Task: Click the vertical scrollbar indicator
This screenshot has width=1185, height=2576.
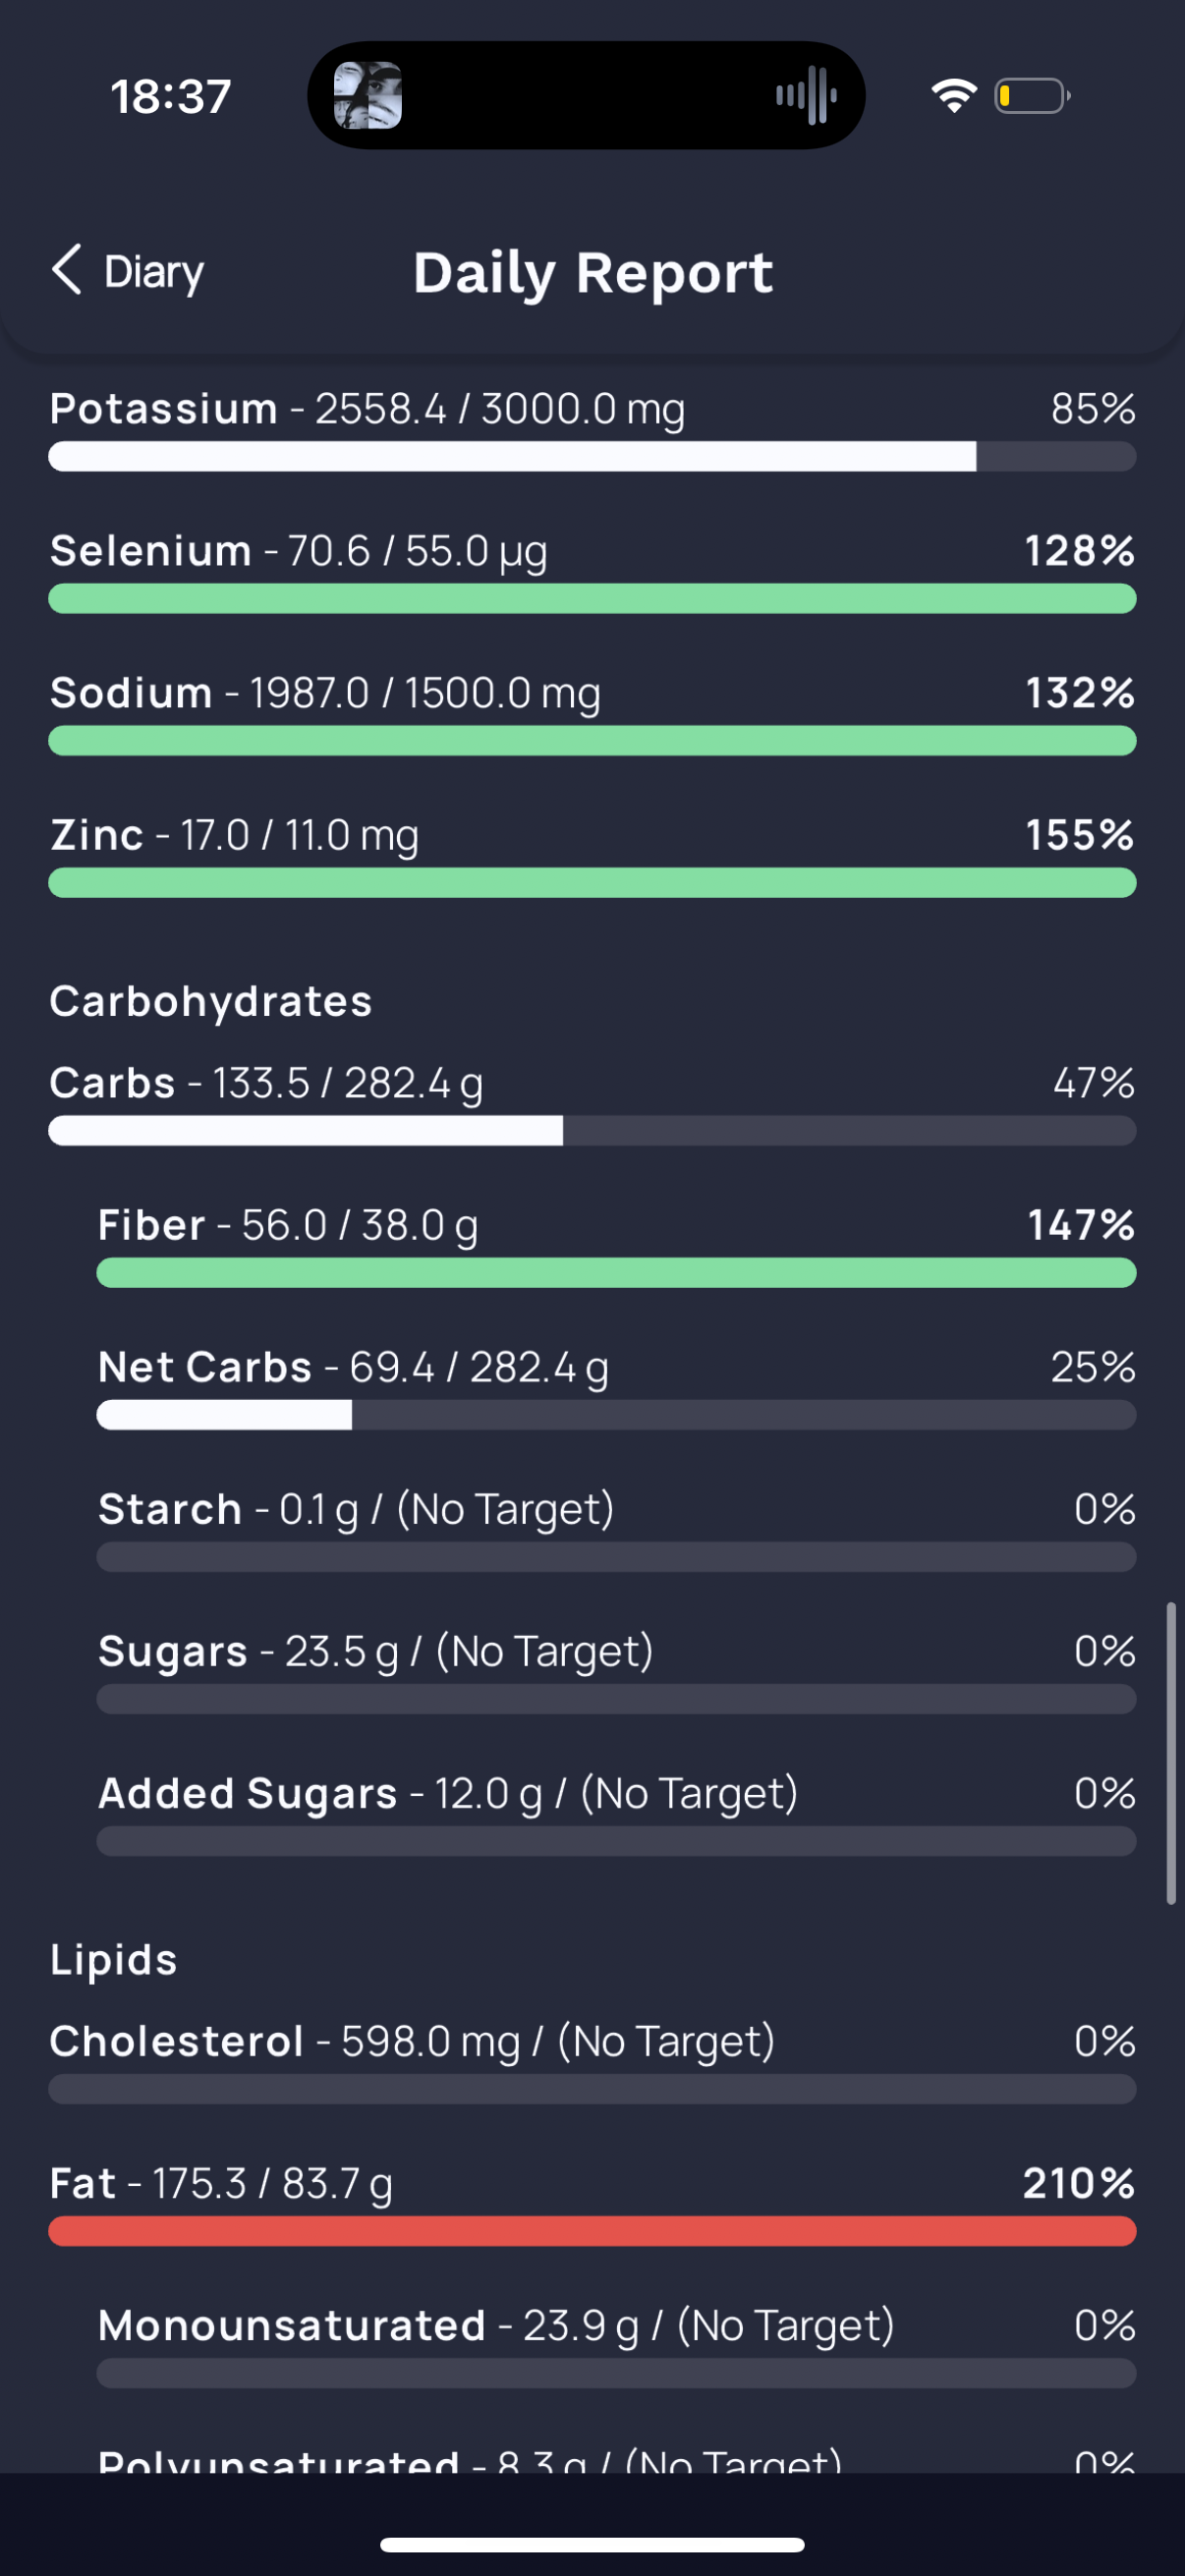Action: [1171, 1754]
